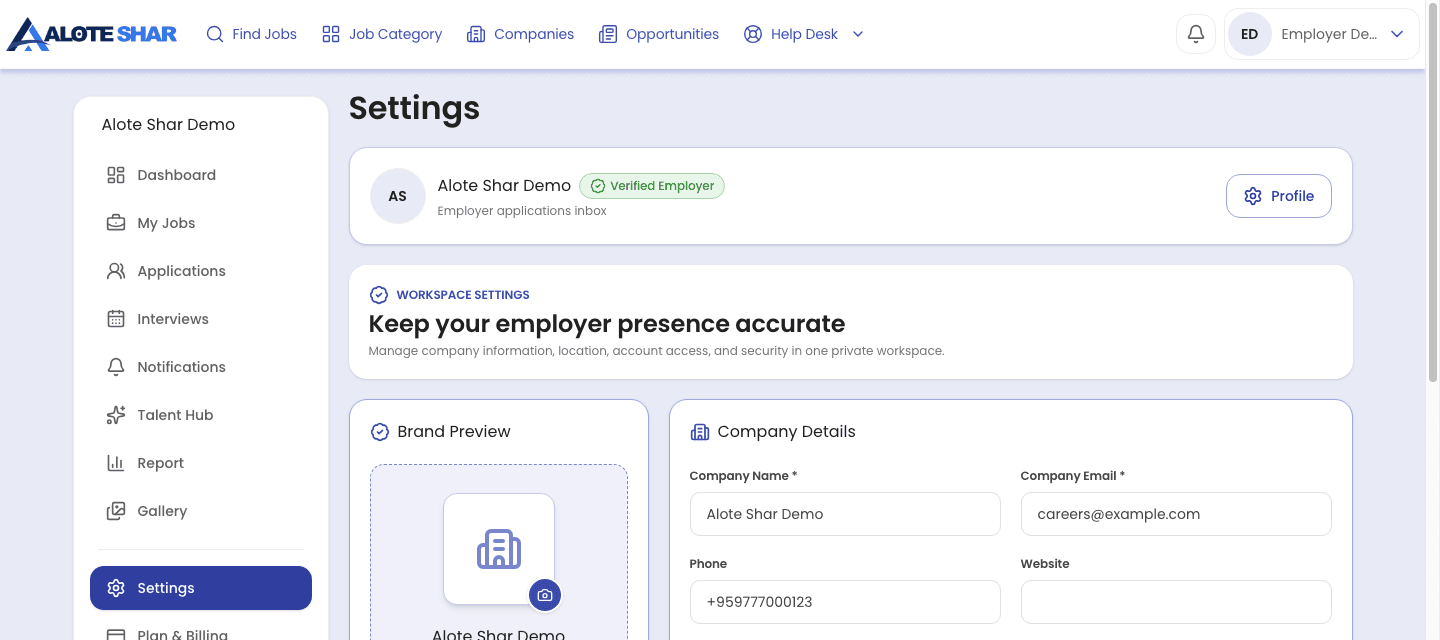Open Gallery in sidebar
The height and width of the screenshot is (640, 1440).
click(201, 511)
